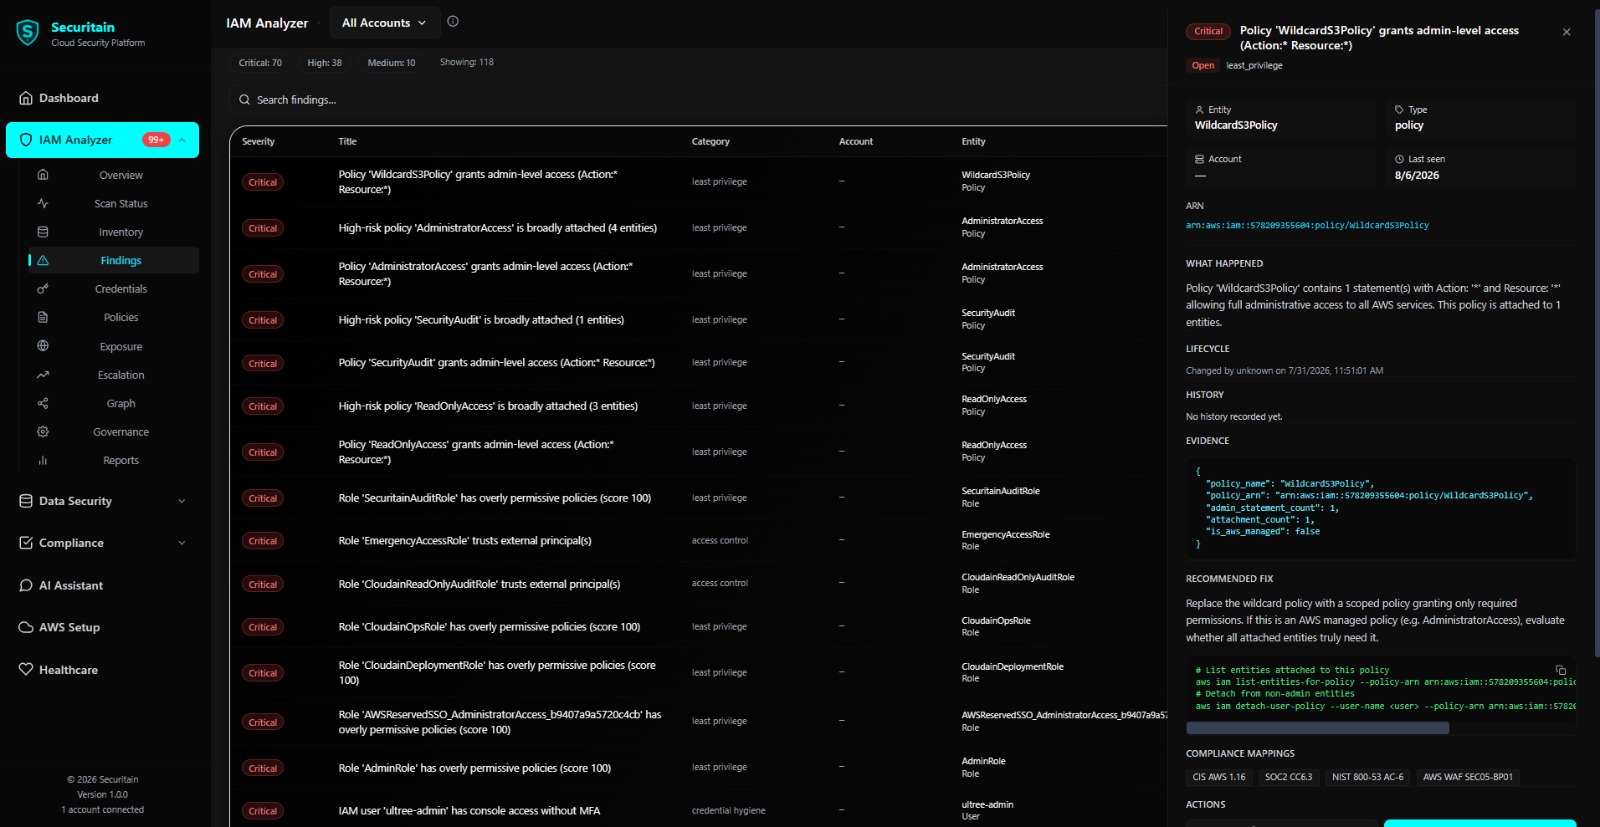Open the Credentials menu item
Viewport: 1600px width, 827px height.
[x=114, y=289]
